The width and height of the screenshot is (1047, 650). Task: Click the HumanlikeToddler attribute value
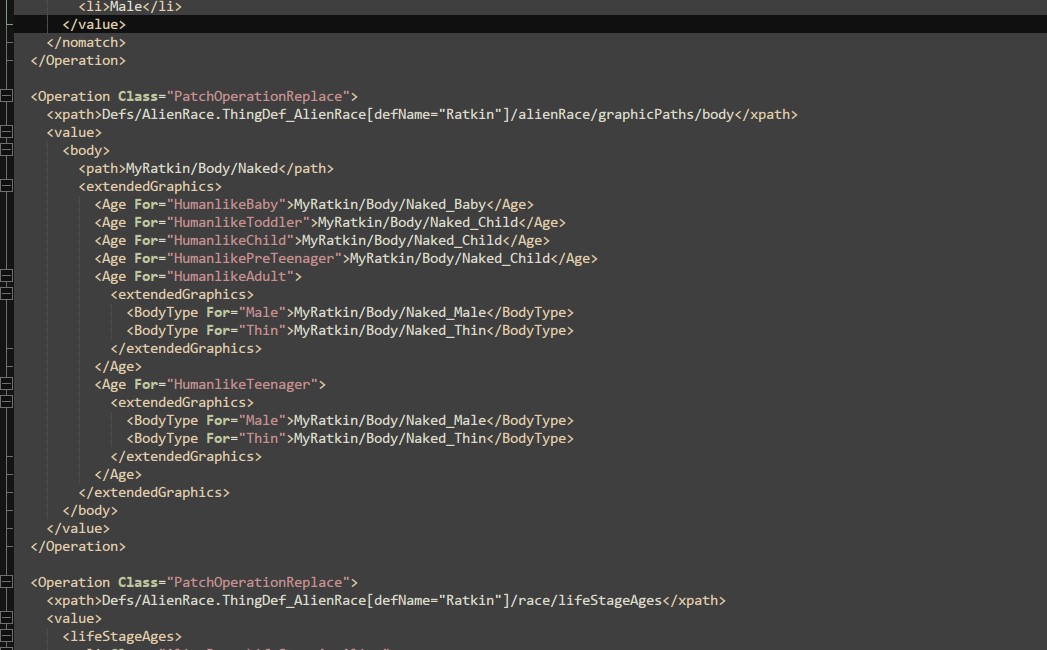(238, 222)
